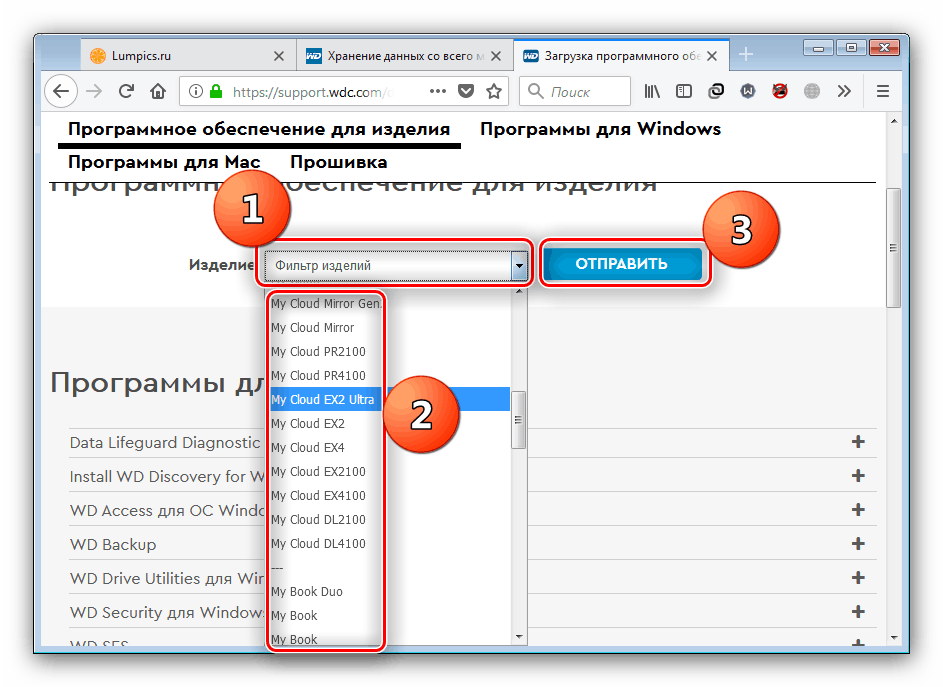
Task: Open the WD Backup link
Action: 113,544
